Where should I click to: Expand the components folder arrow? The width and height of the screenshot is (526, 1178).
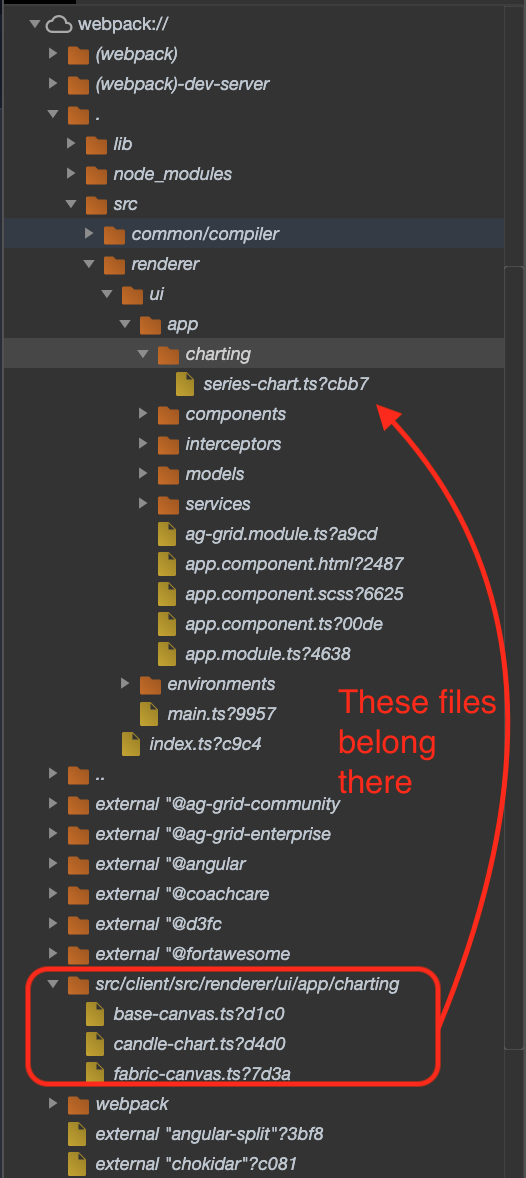(143, 414)
